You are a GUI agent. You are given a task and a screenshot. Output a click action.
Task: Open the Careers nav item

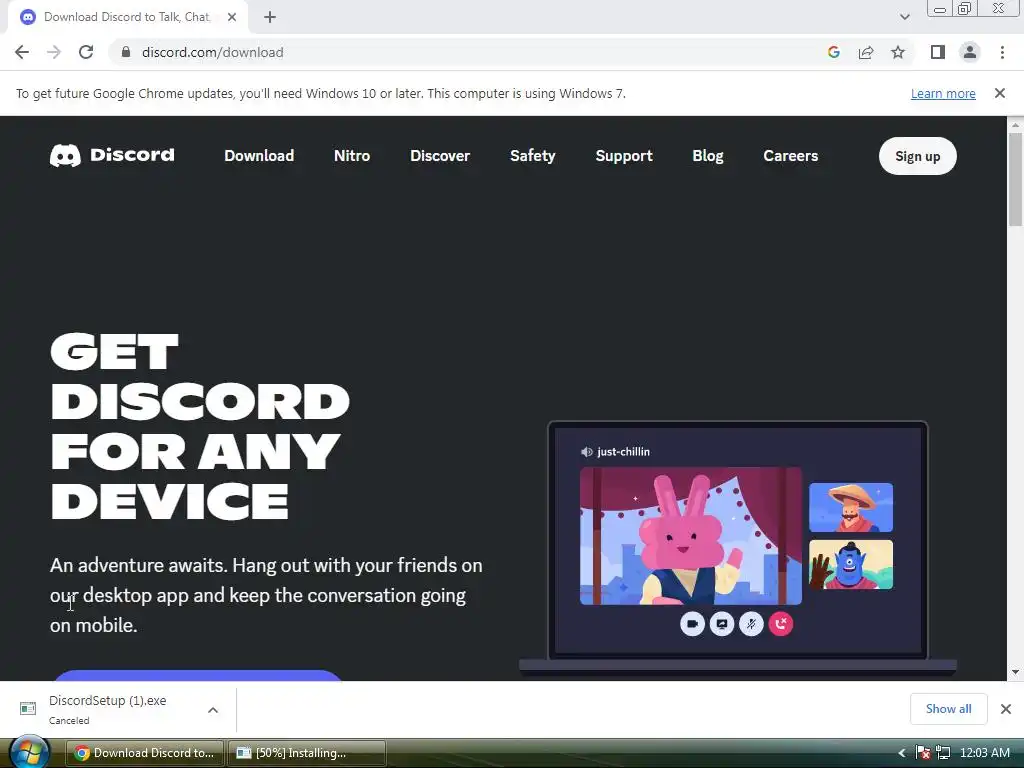tap(791, 155)
